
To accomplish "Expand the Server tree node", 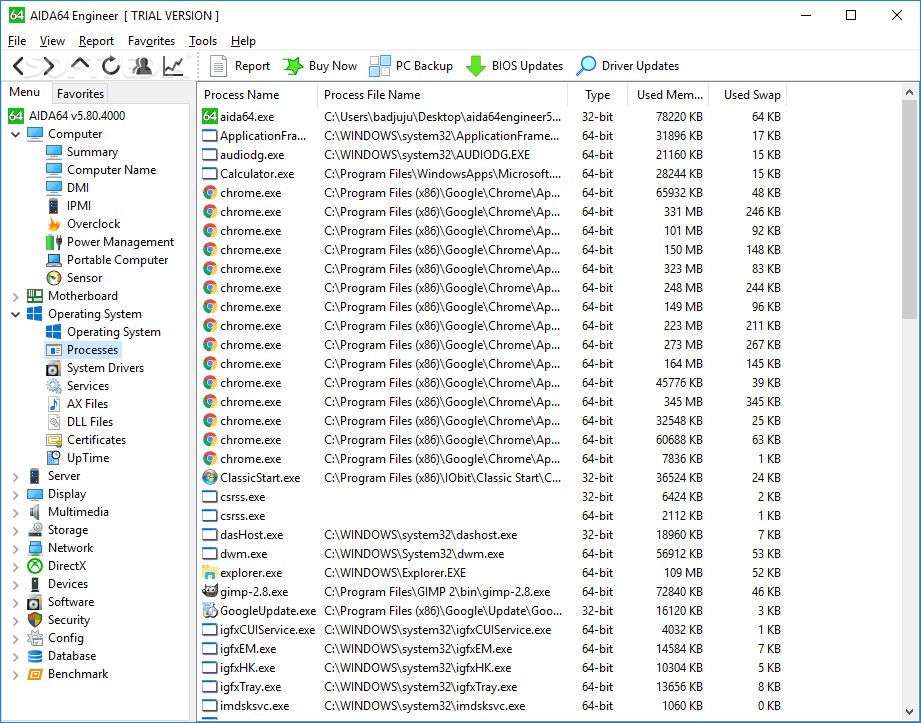I will pos(16,477).
